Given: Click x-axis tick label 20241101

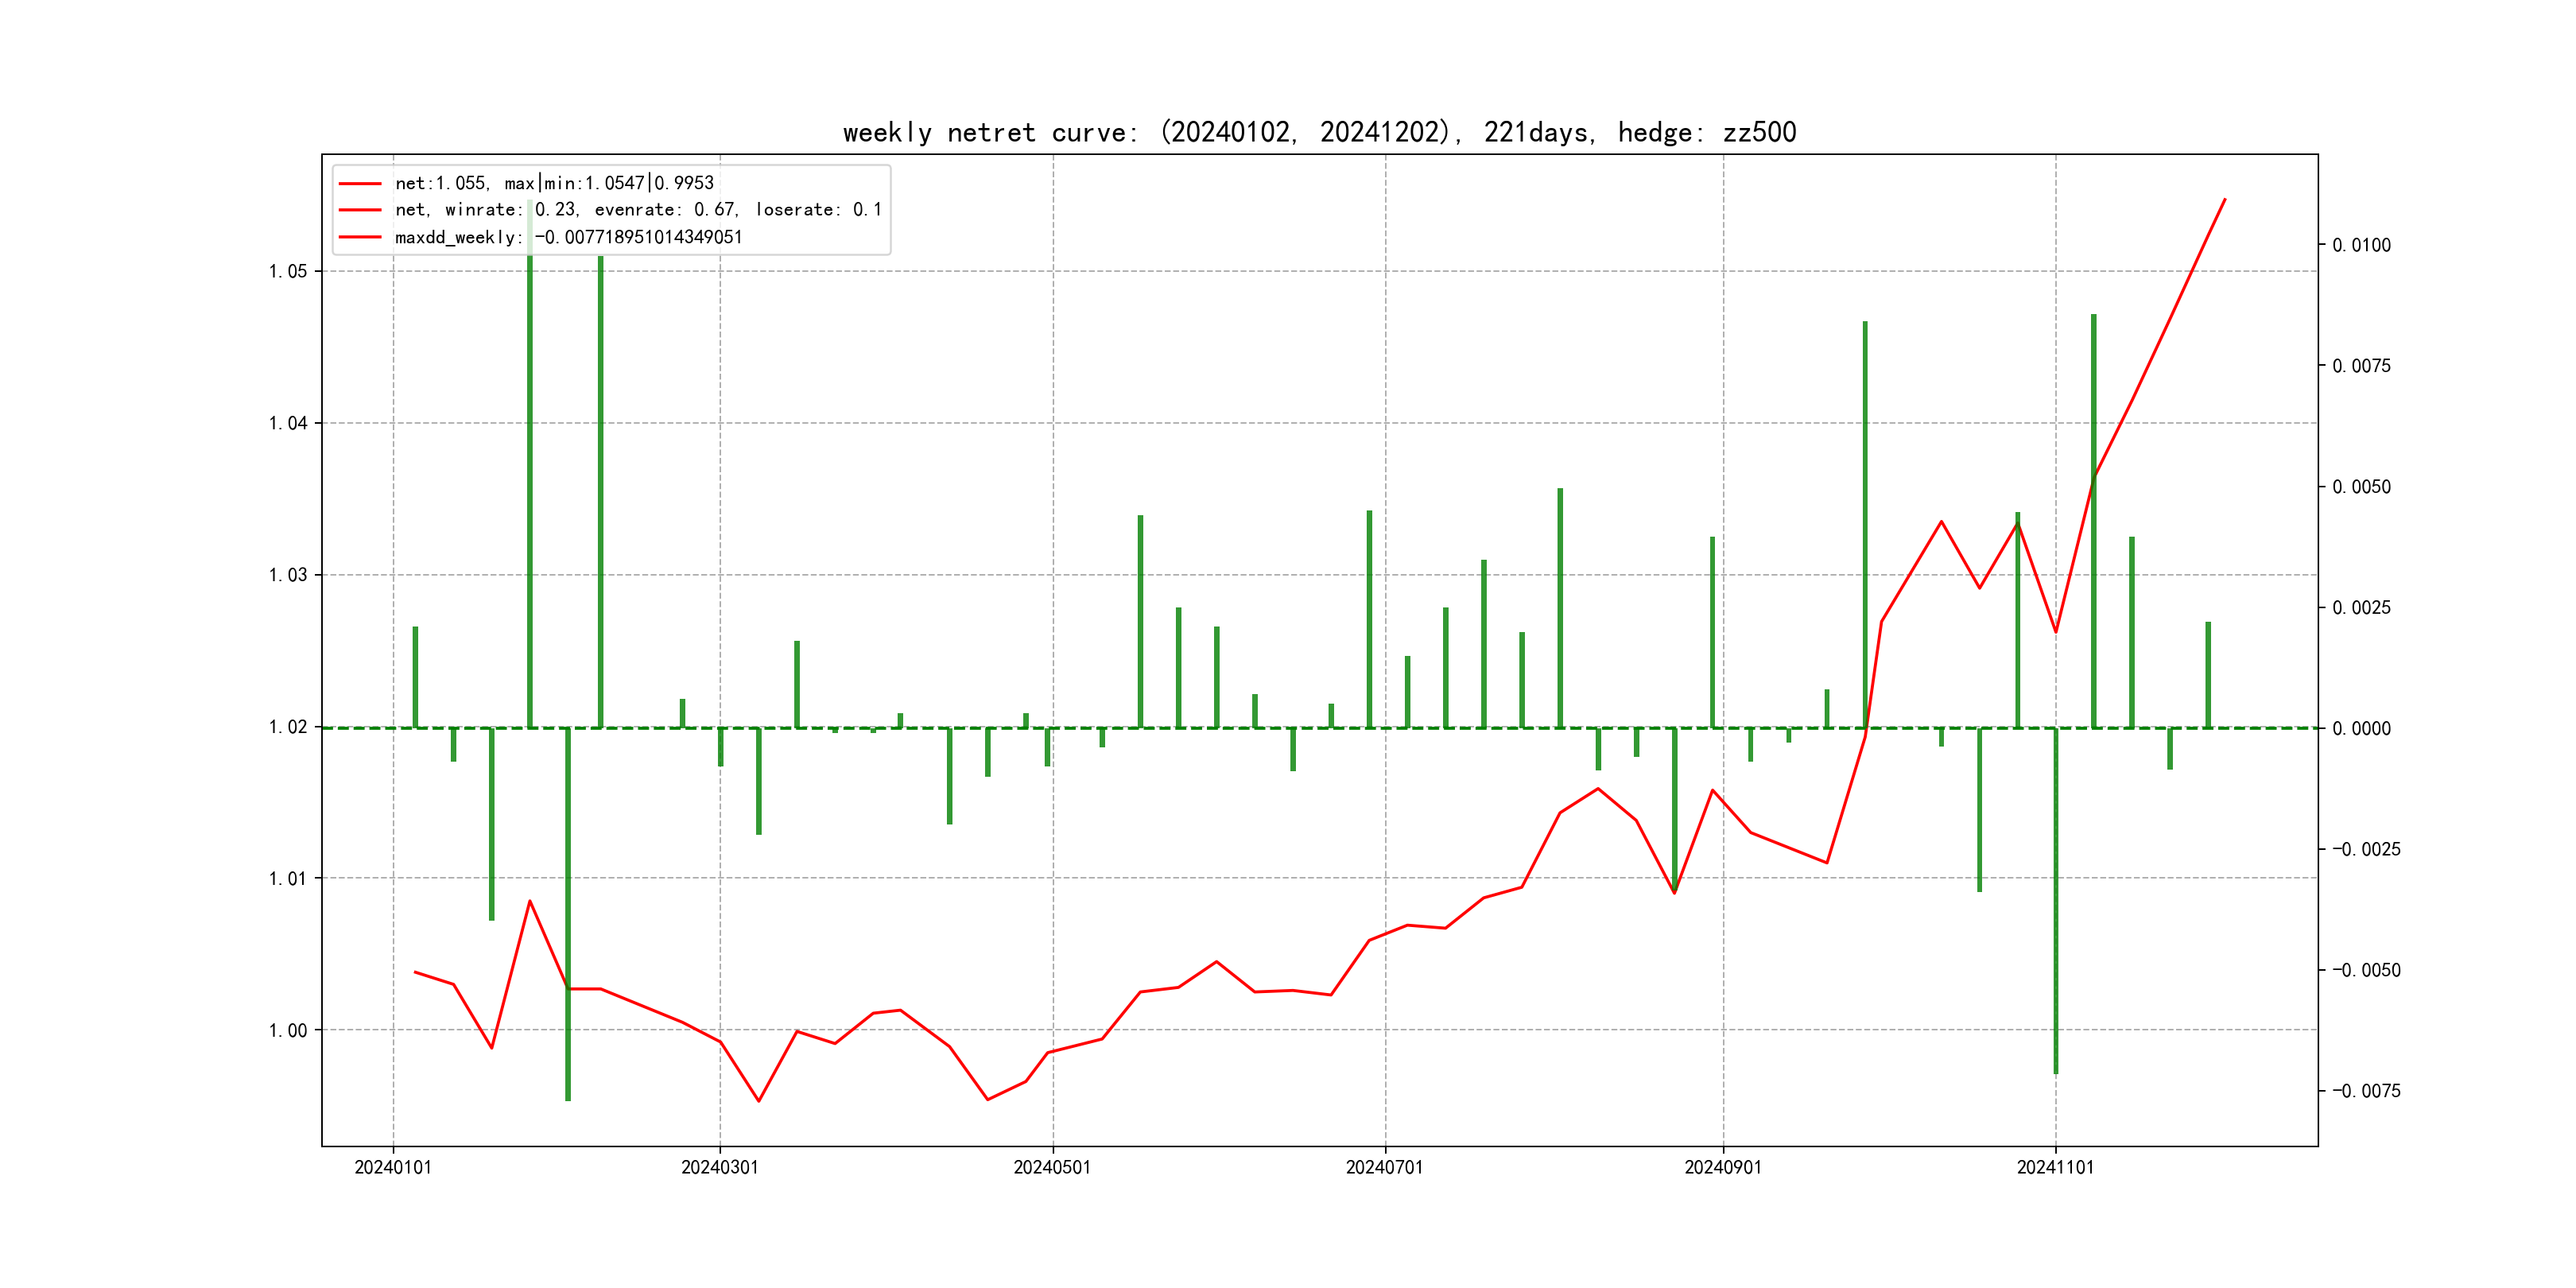Looking at the screenshot, I should pyautogui.click(x=2055, y=1168).
